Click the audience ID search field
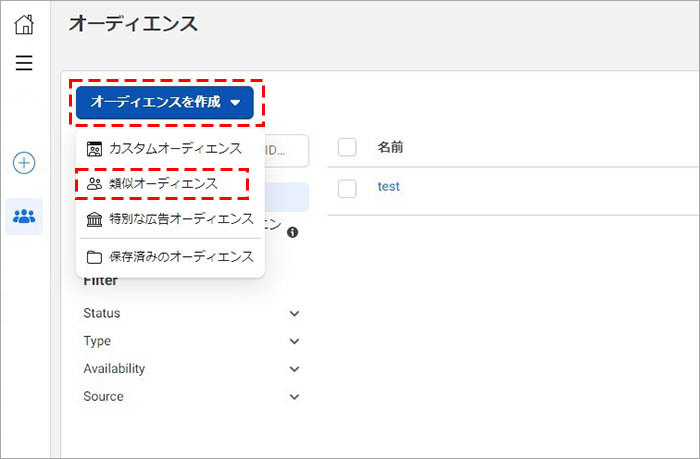This screenshot has width=700, height=459. (285, 150)
